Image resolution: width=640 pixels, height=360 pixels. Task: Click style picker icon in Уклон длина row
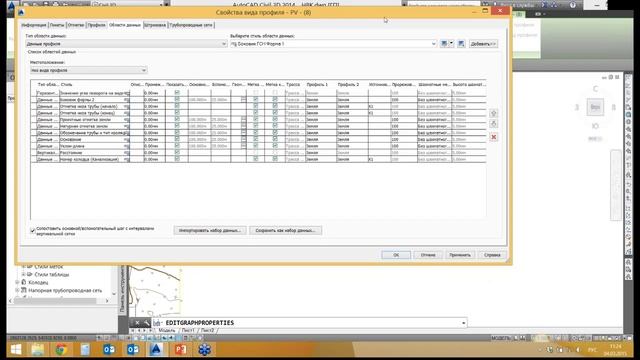tap(127, 146)
